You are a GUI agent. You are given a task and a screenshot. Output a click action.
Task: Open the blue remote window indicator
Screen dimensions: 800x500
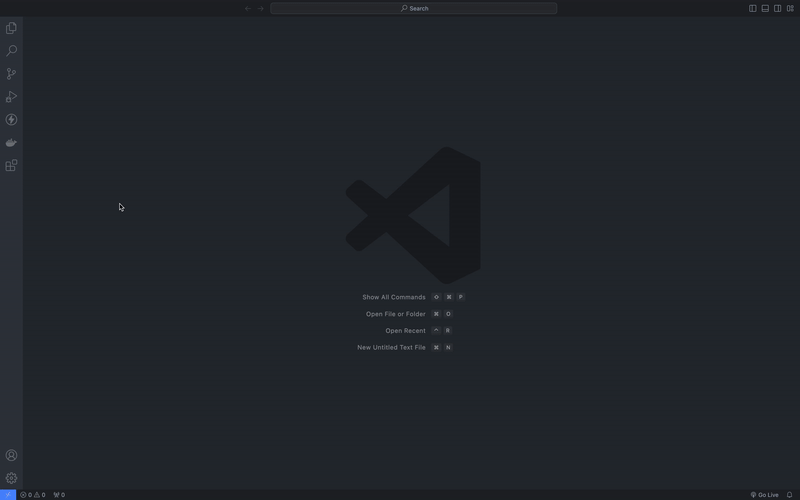click(8, 494)
